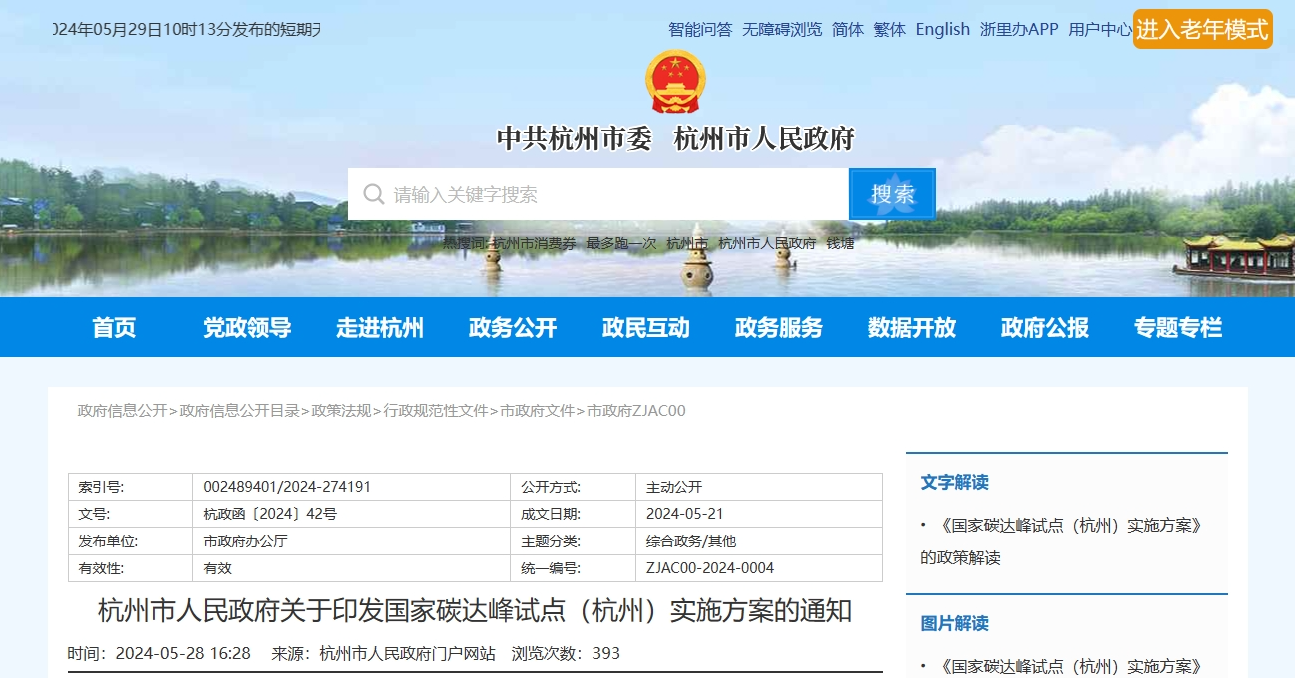Open the 数据开放 navigation menu
This screenshot has height=678, width=1295.
click(x=911, y=327)
